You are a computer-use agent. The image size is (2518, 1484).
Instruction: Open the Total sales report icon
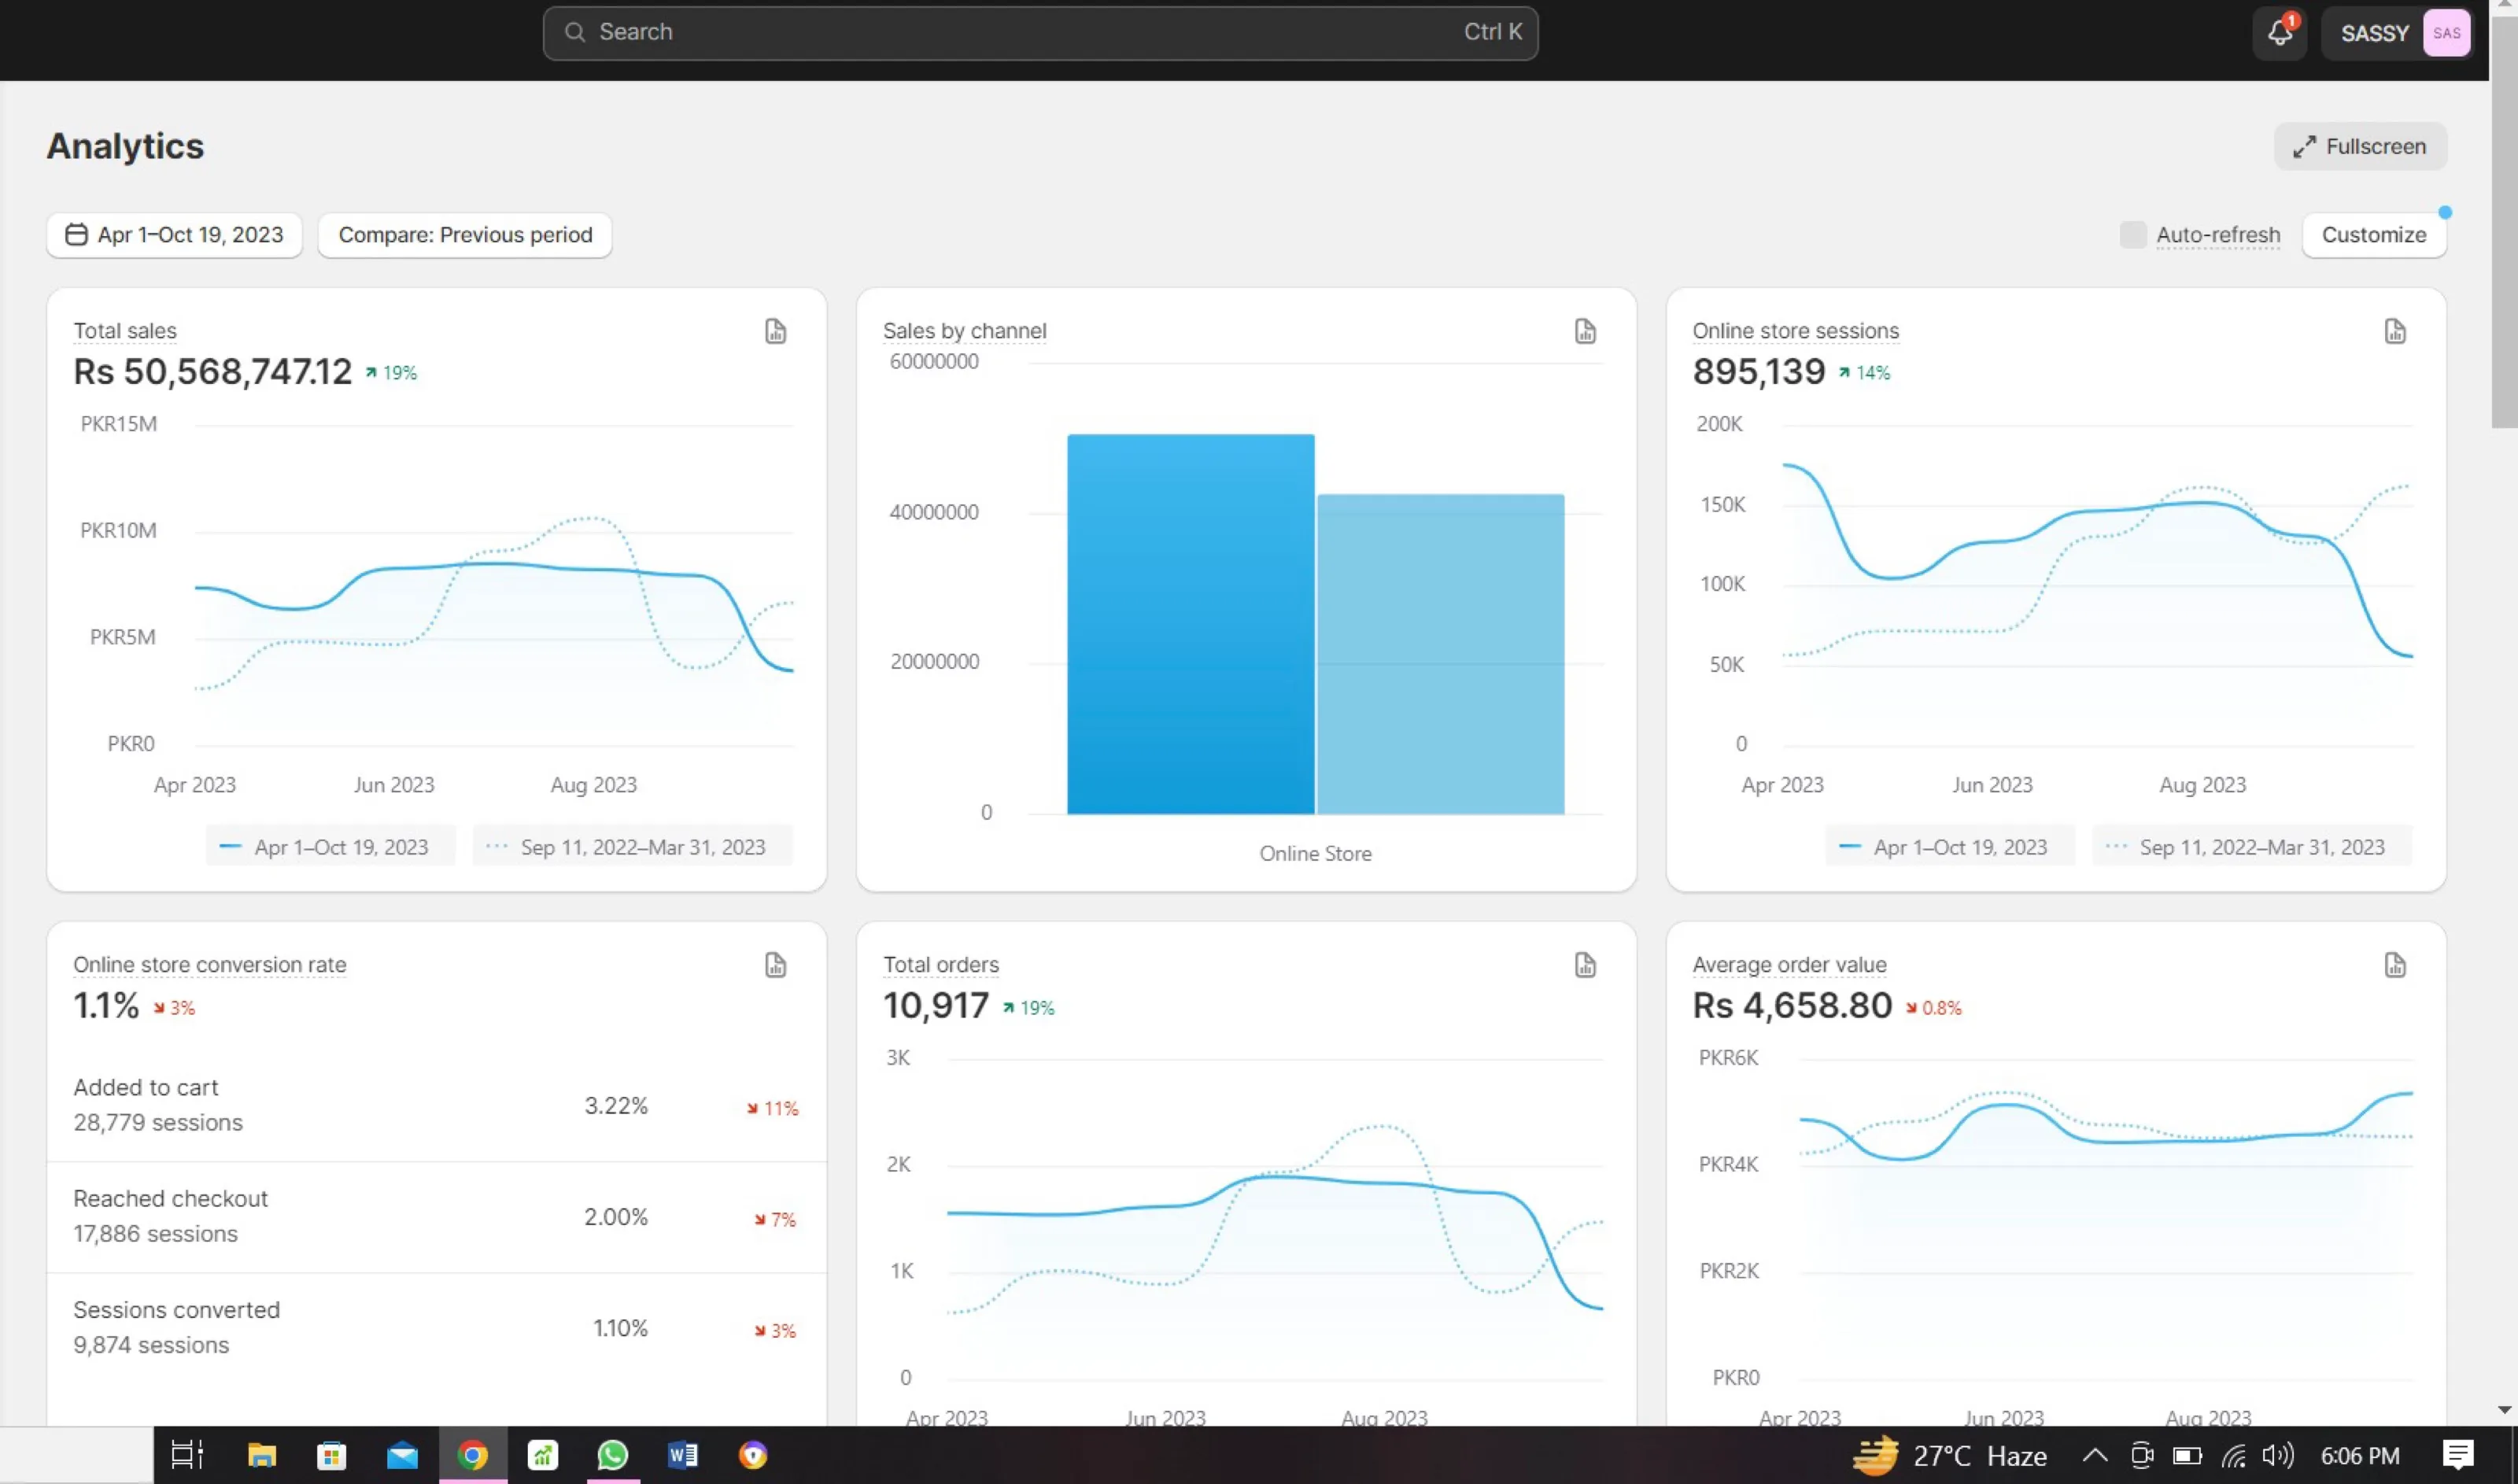[775, 331]
